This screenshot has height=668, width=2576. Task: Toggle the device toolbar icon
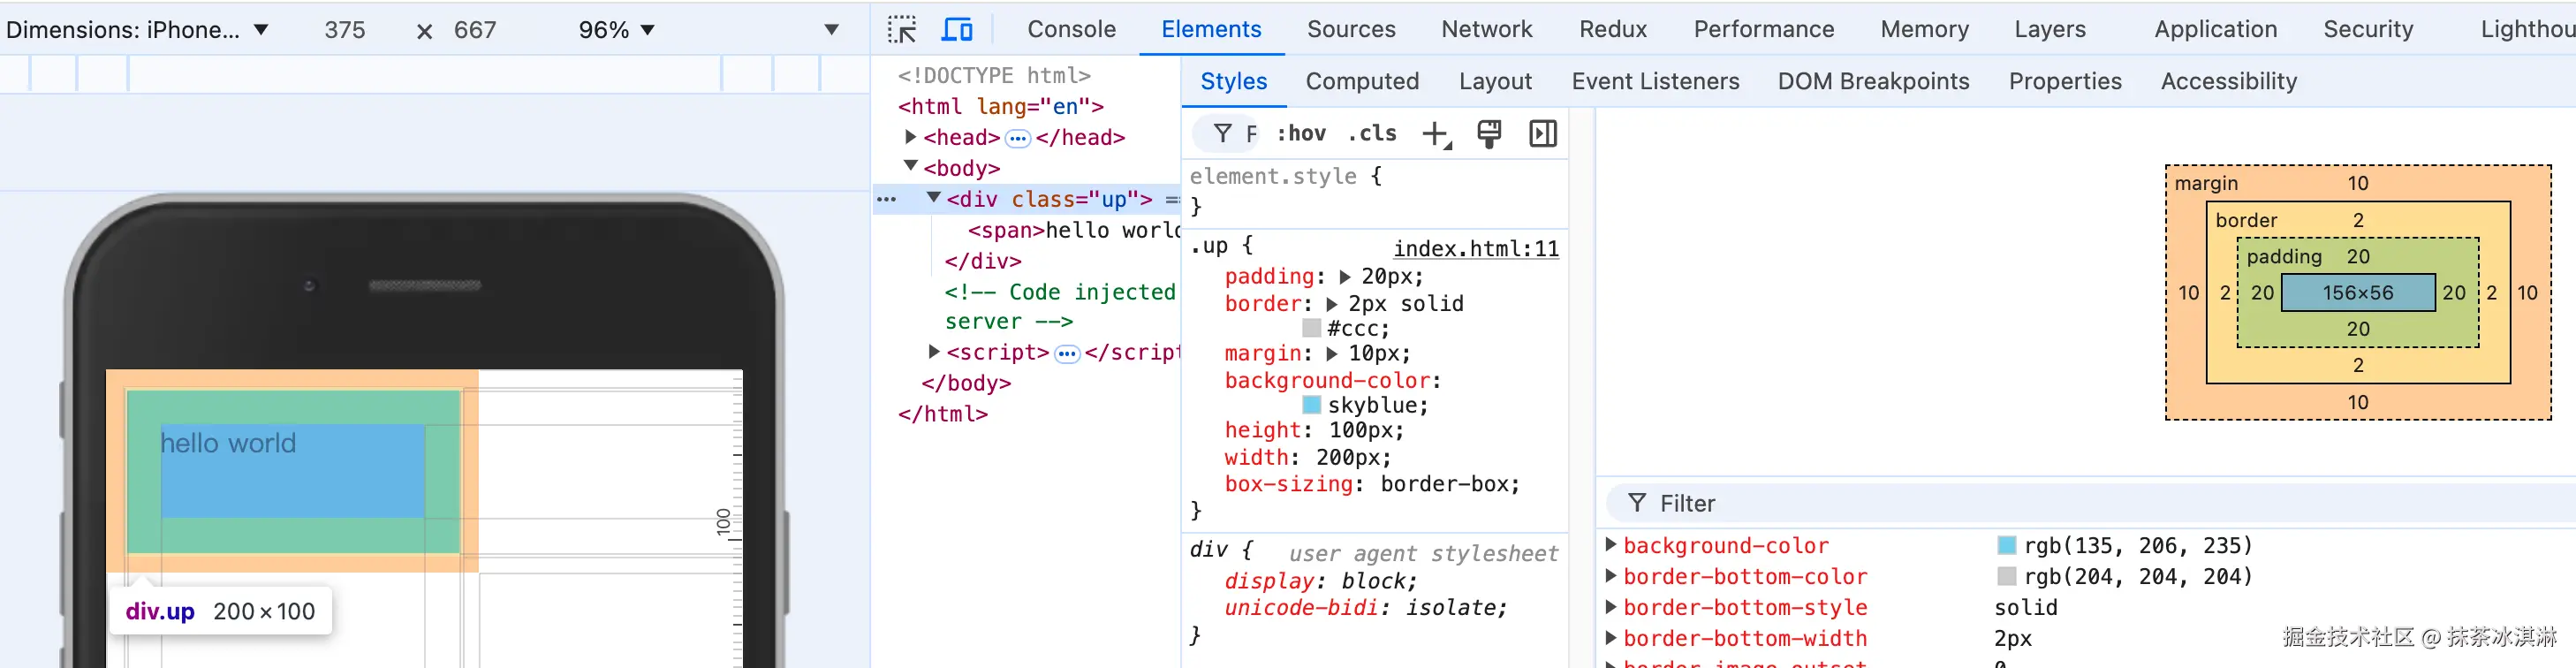[x=957, y=29]
